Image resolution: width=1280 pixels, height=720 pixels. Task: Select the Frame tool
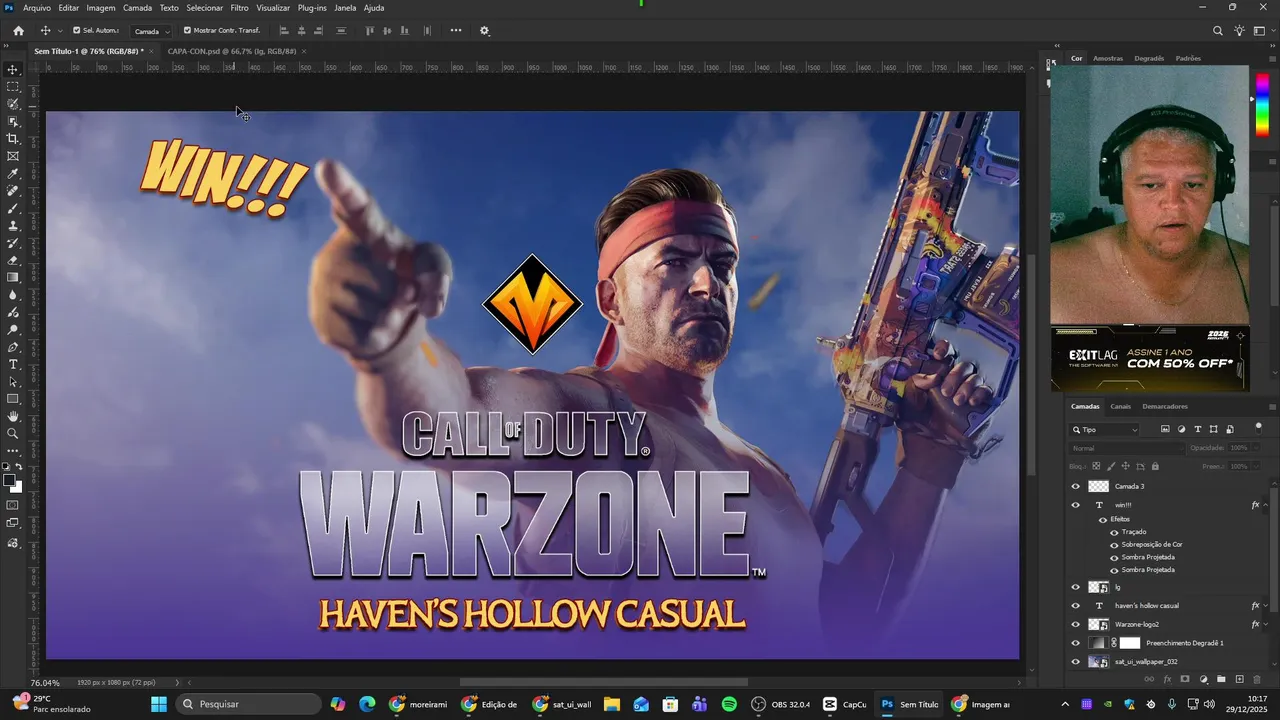click(x=13, y=156)
